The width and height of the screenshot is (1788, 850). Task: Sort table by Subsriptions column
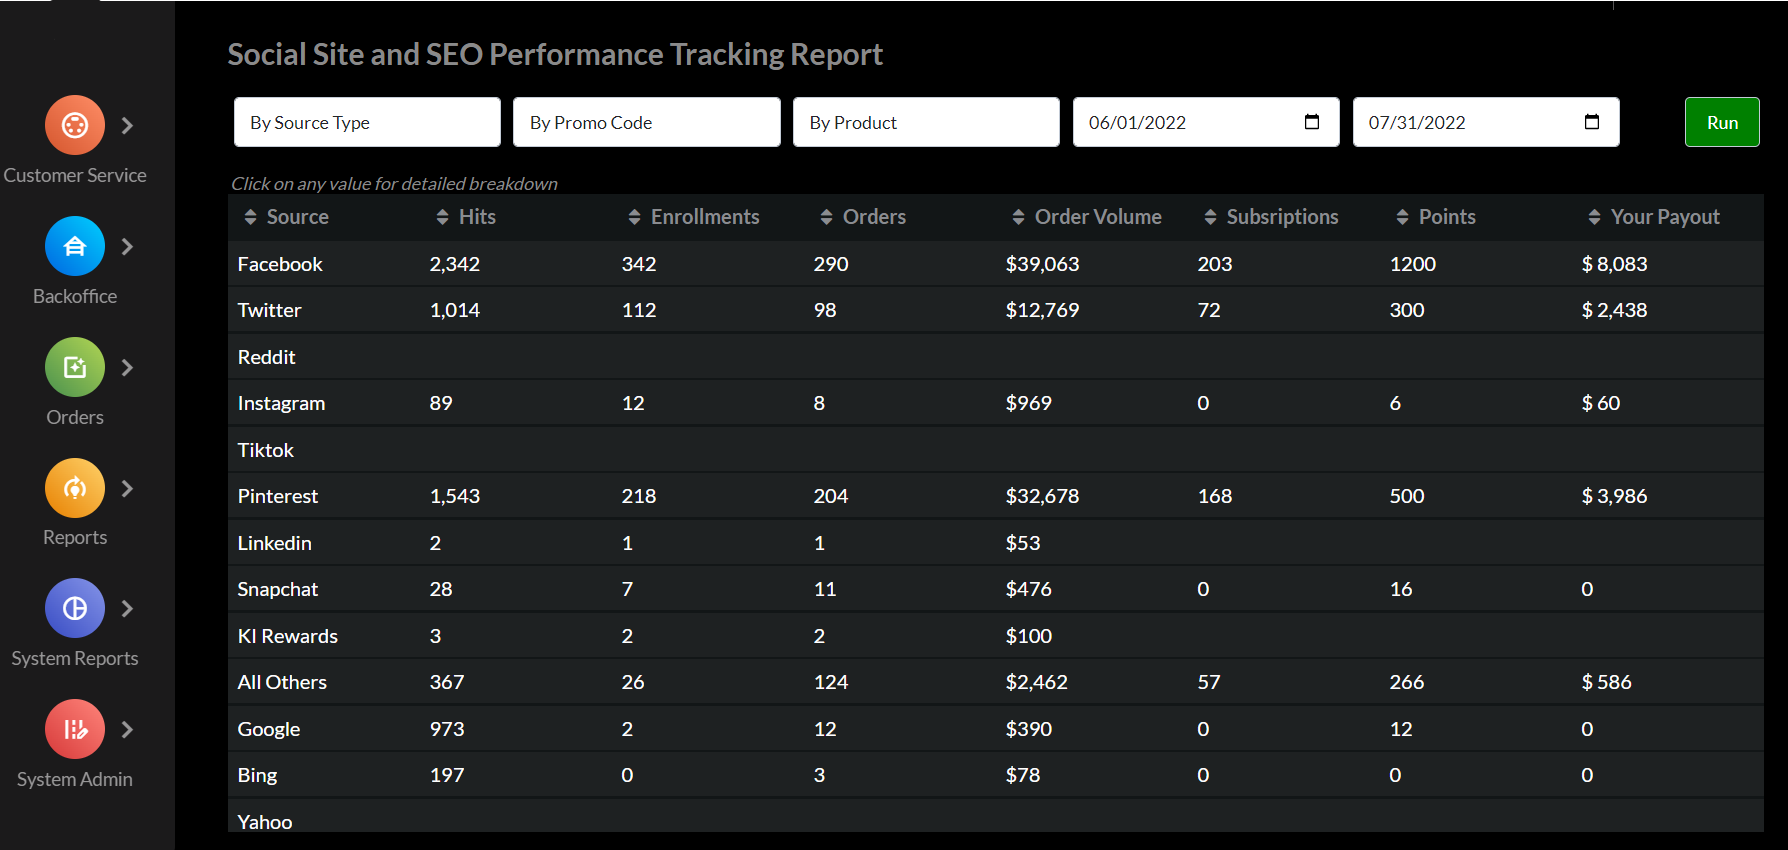(1210, 217)
